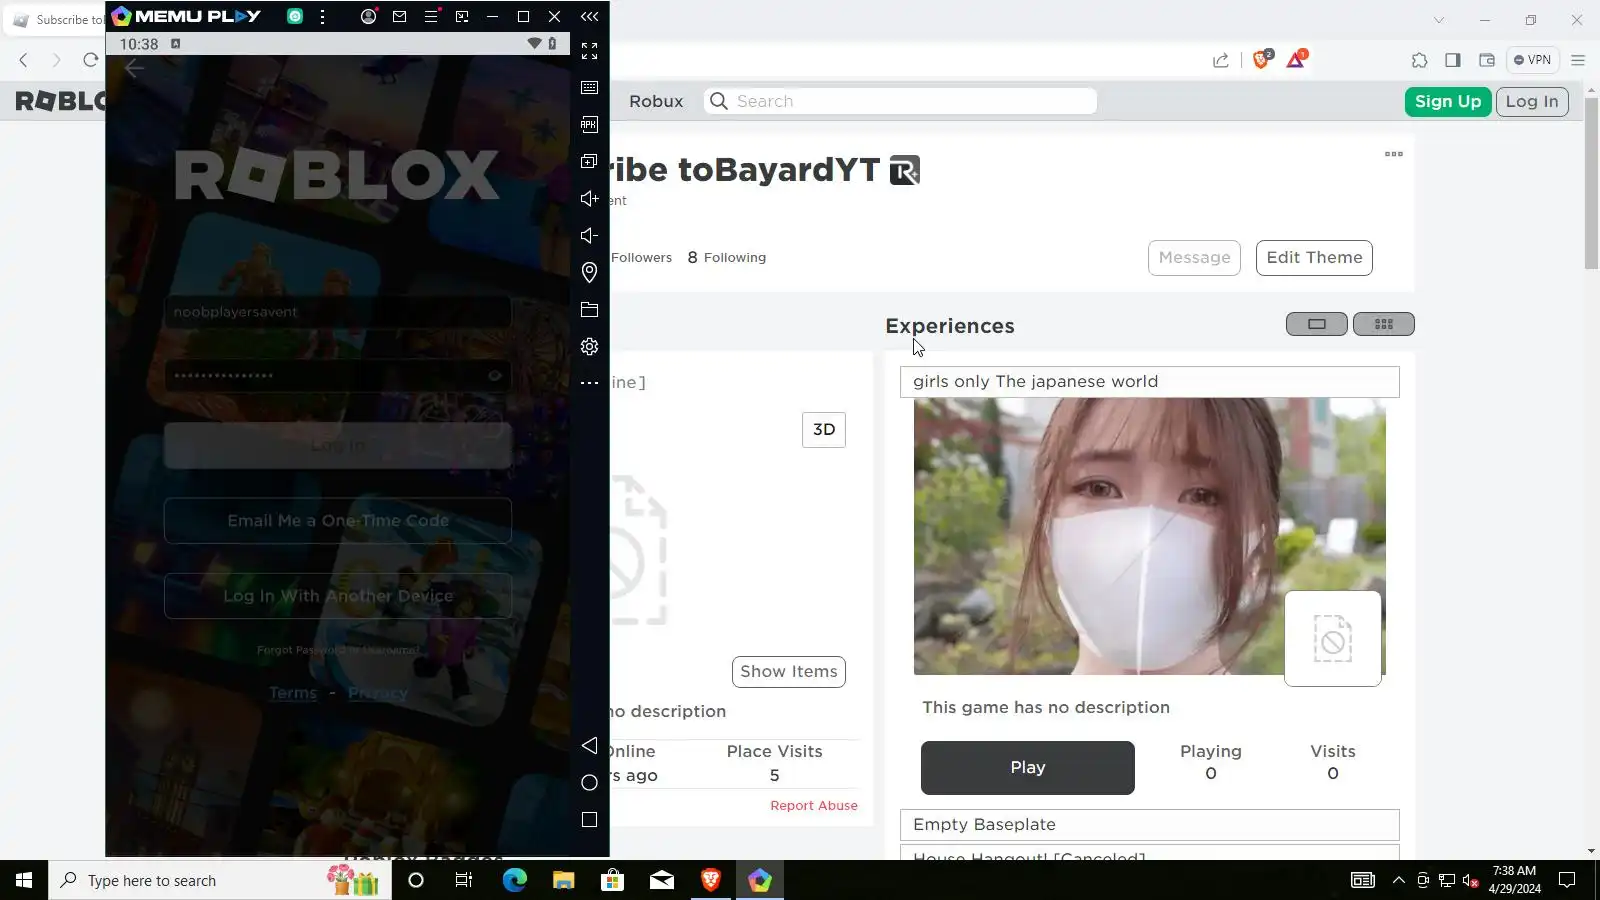Click the Android home circle button

tap(589, 783)
